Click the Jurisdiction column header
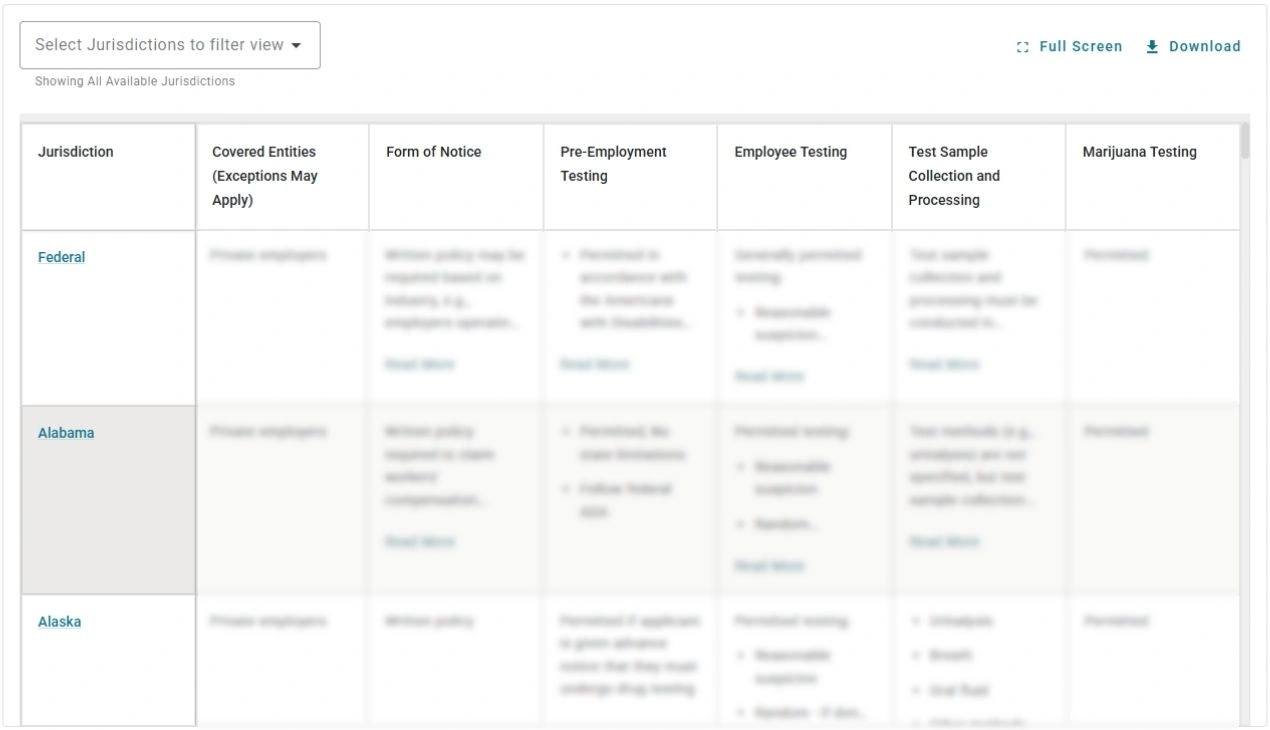Image resolution: width=1270 pixels, height=730 pixels. [x=74, y=152]
